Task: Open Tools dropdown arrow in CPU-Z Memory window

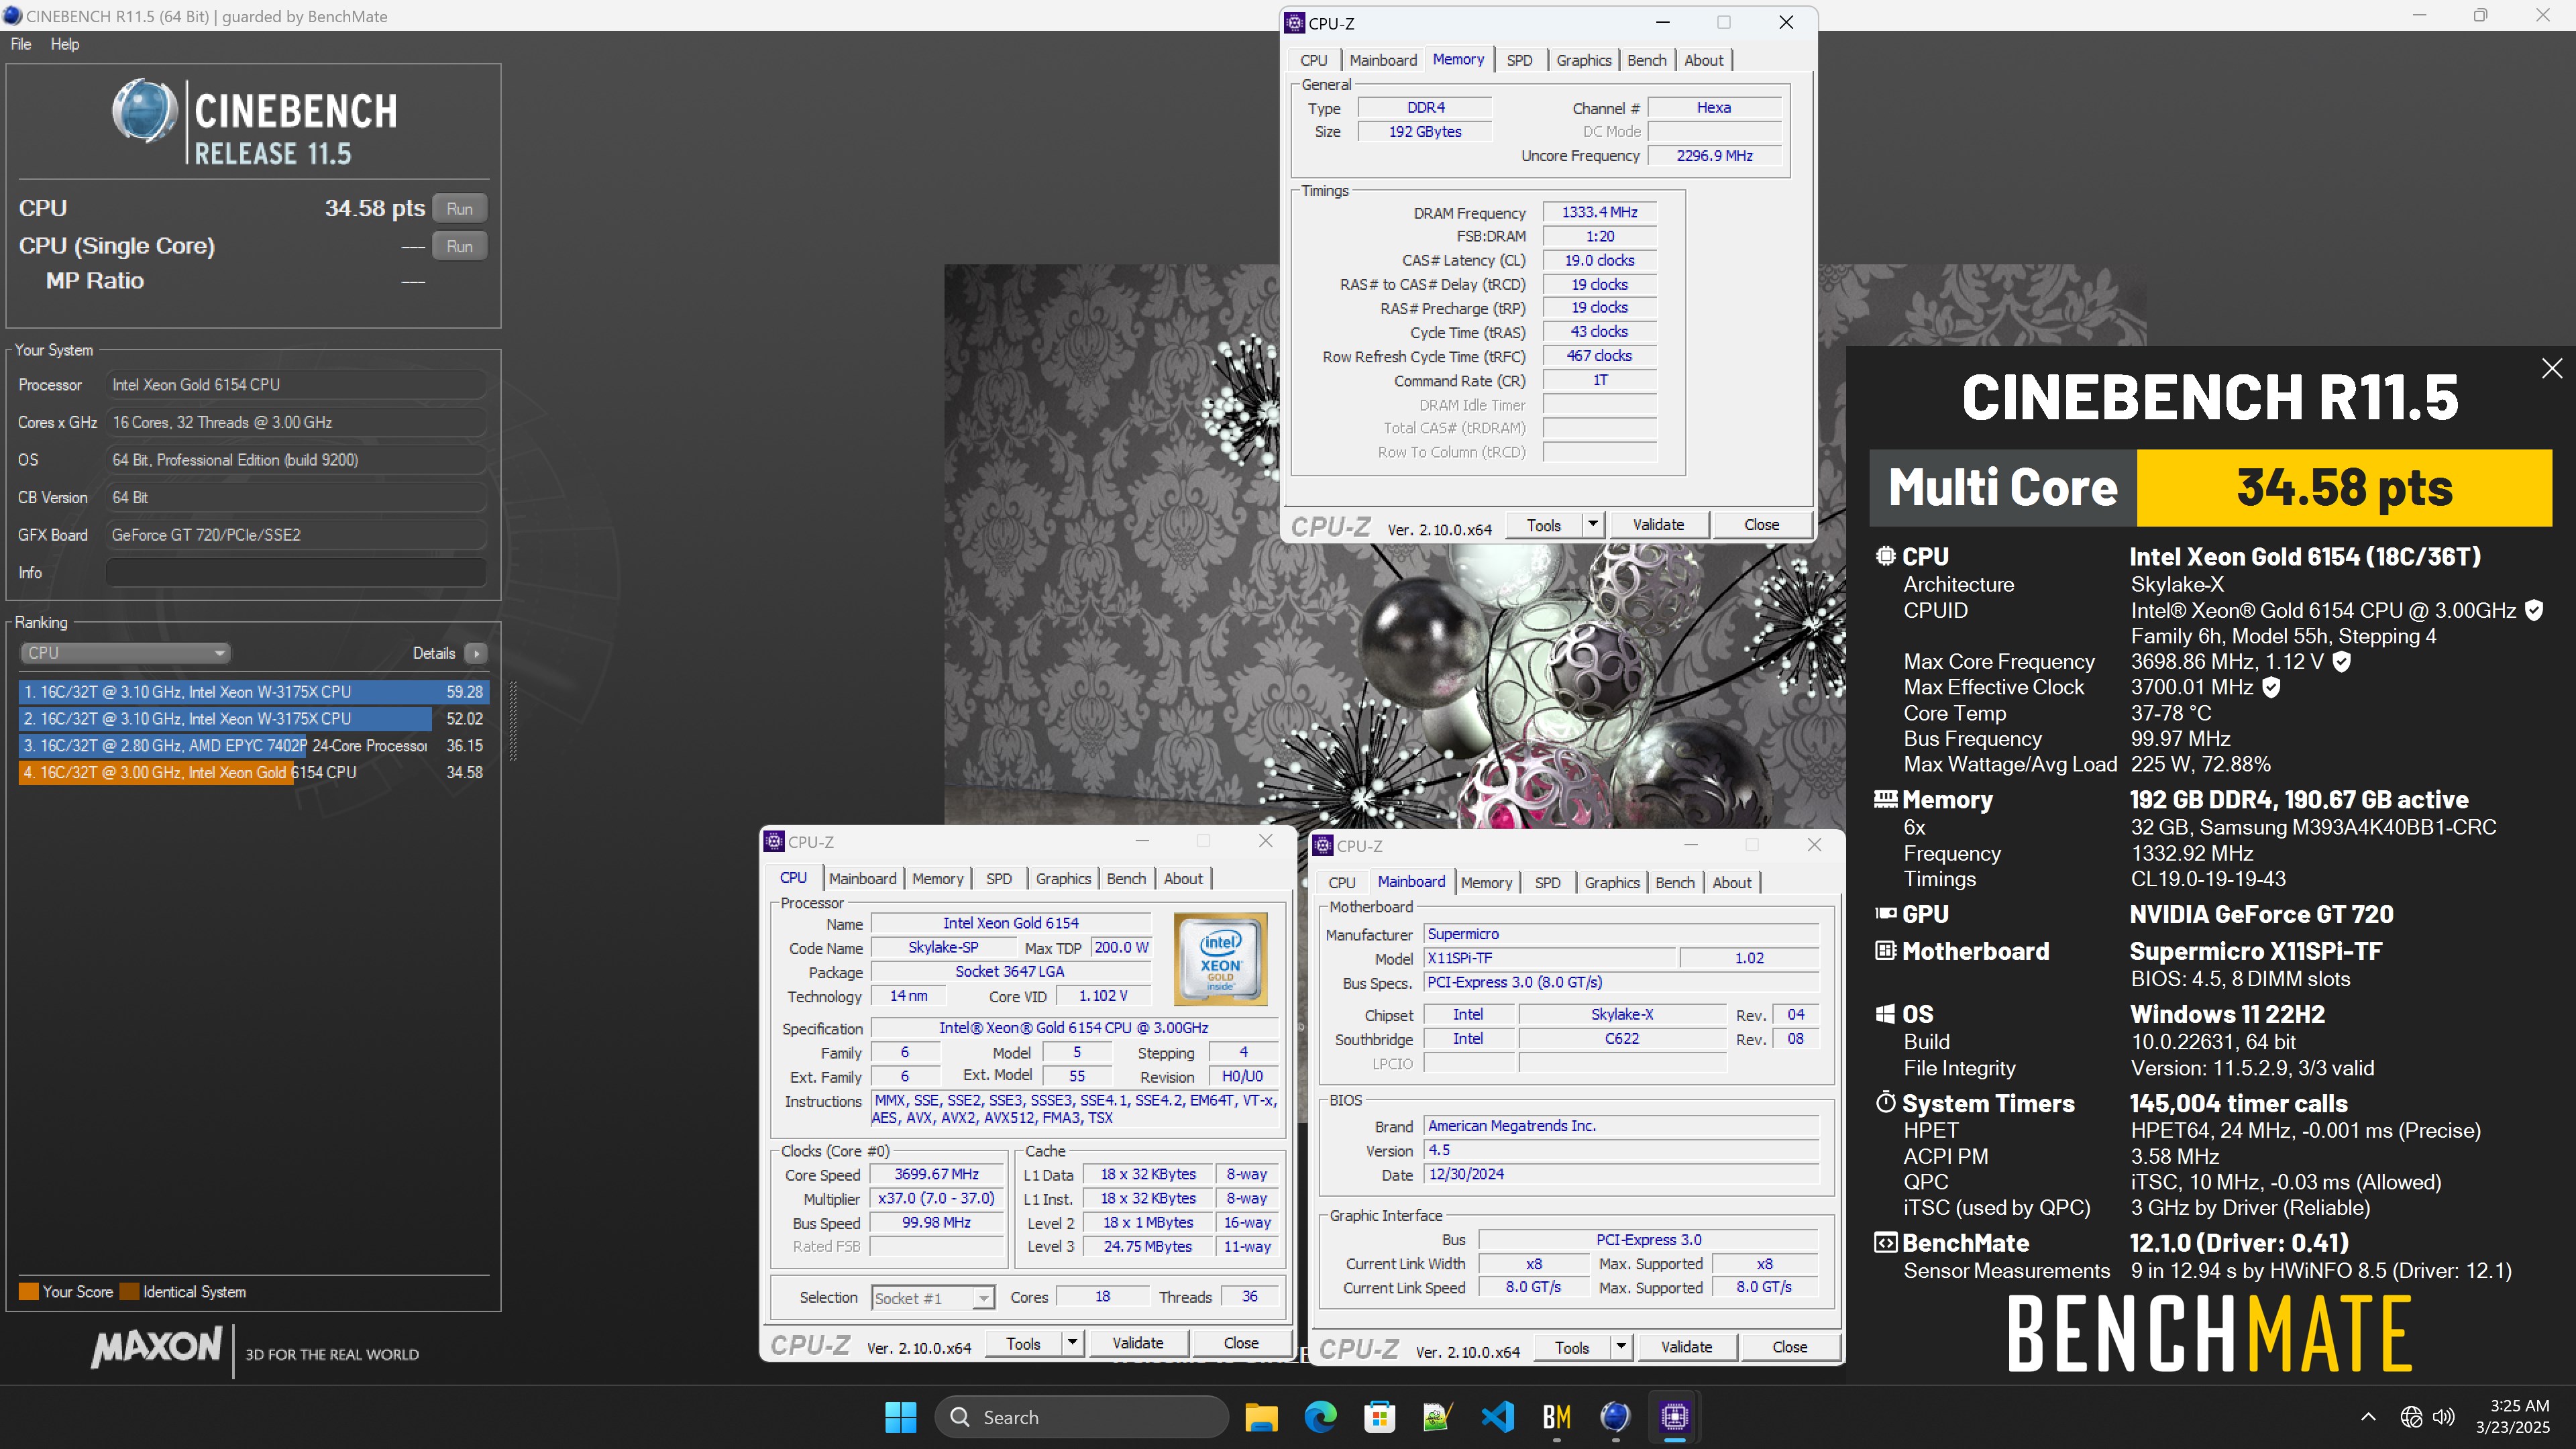Action: (1593, 525)
